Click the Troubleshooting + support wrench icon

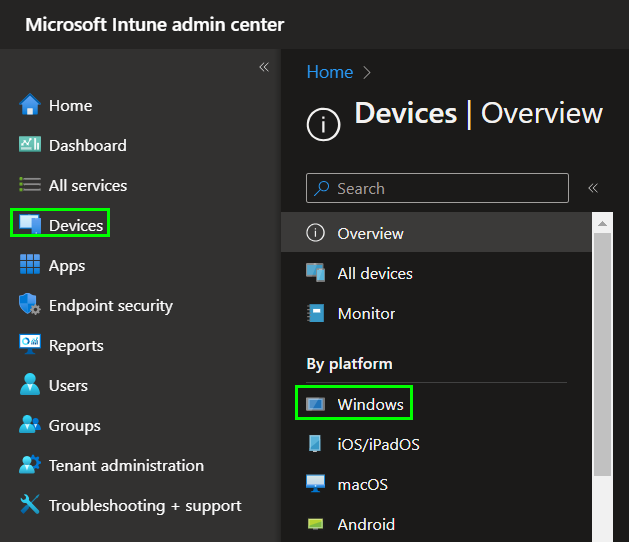[x=30, y=505]
